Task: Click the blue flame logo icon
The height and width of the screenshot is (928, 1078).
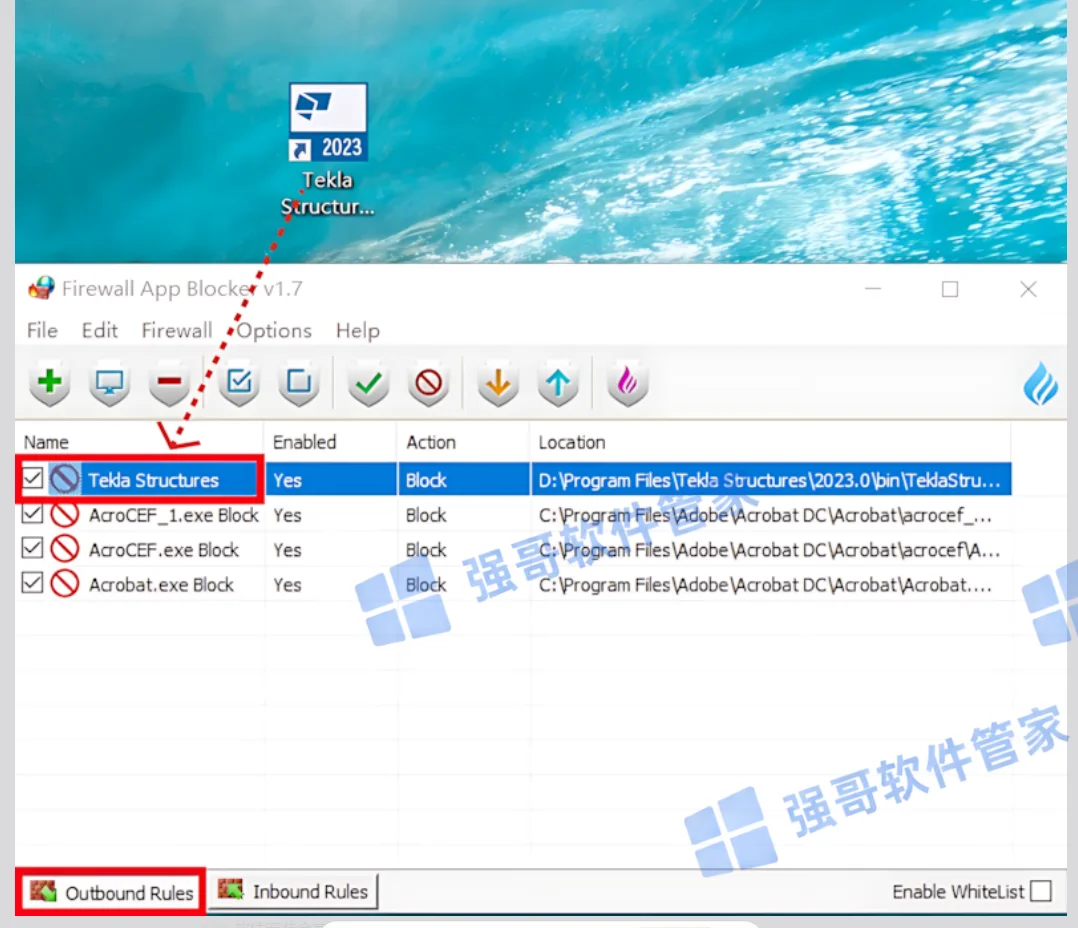Action: click(x=1041, y=384)
